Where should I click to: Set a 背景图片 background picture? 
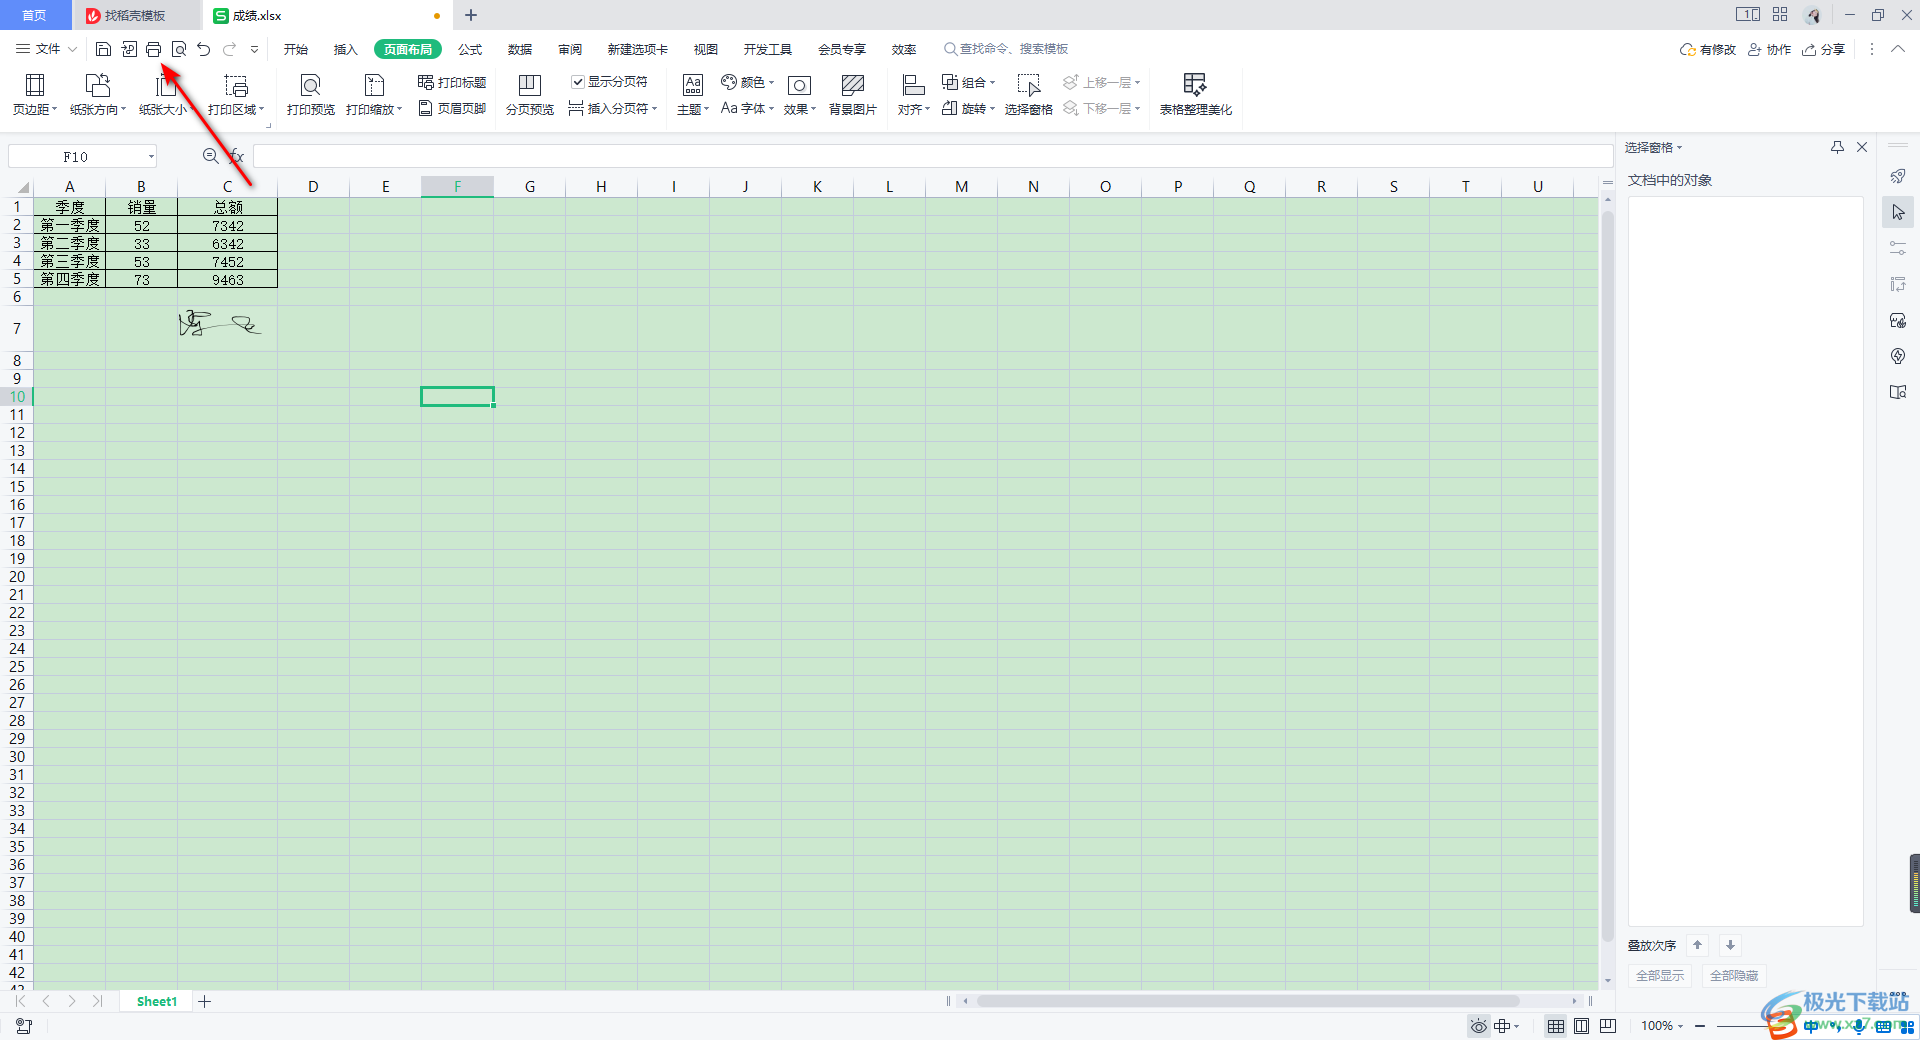[853, 95]
